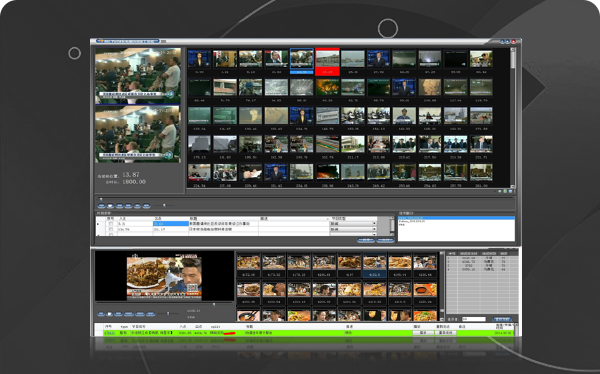Click the lower food thumbnail grid's scrollbar
600x374 pixels.
[442, 286]
